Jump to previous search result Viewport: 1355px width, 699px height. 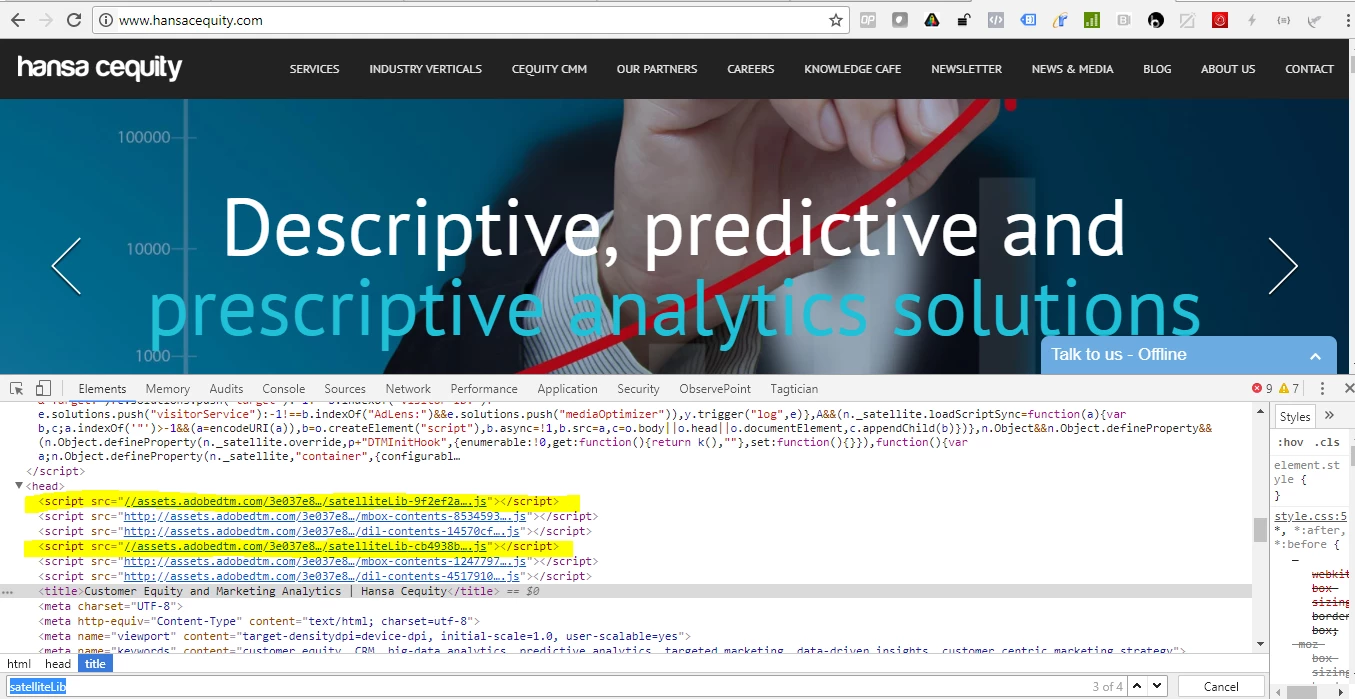[1139, 686]
